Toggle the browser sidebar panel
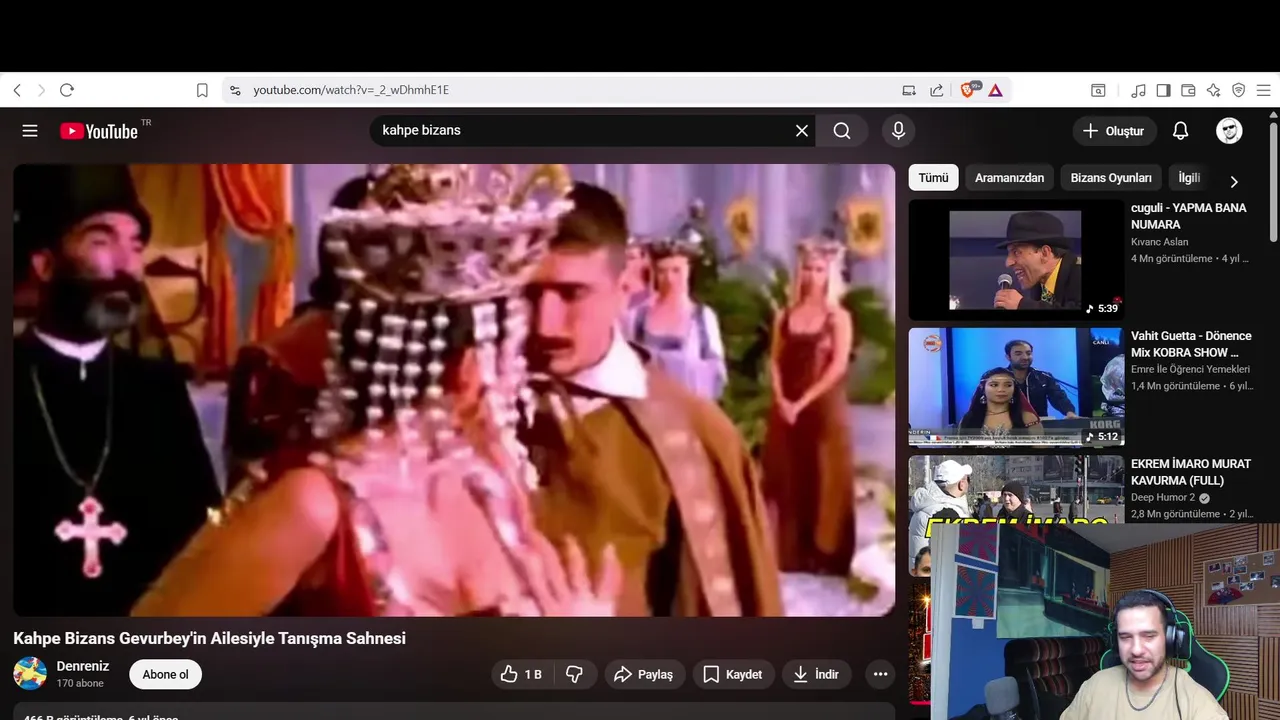Image resolution: width=1280 pixels, height=720 pixels. (1163, 90)
